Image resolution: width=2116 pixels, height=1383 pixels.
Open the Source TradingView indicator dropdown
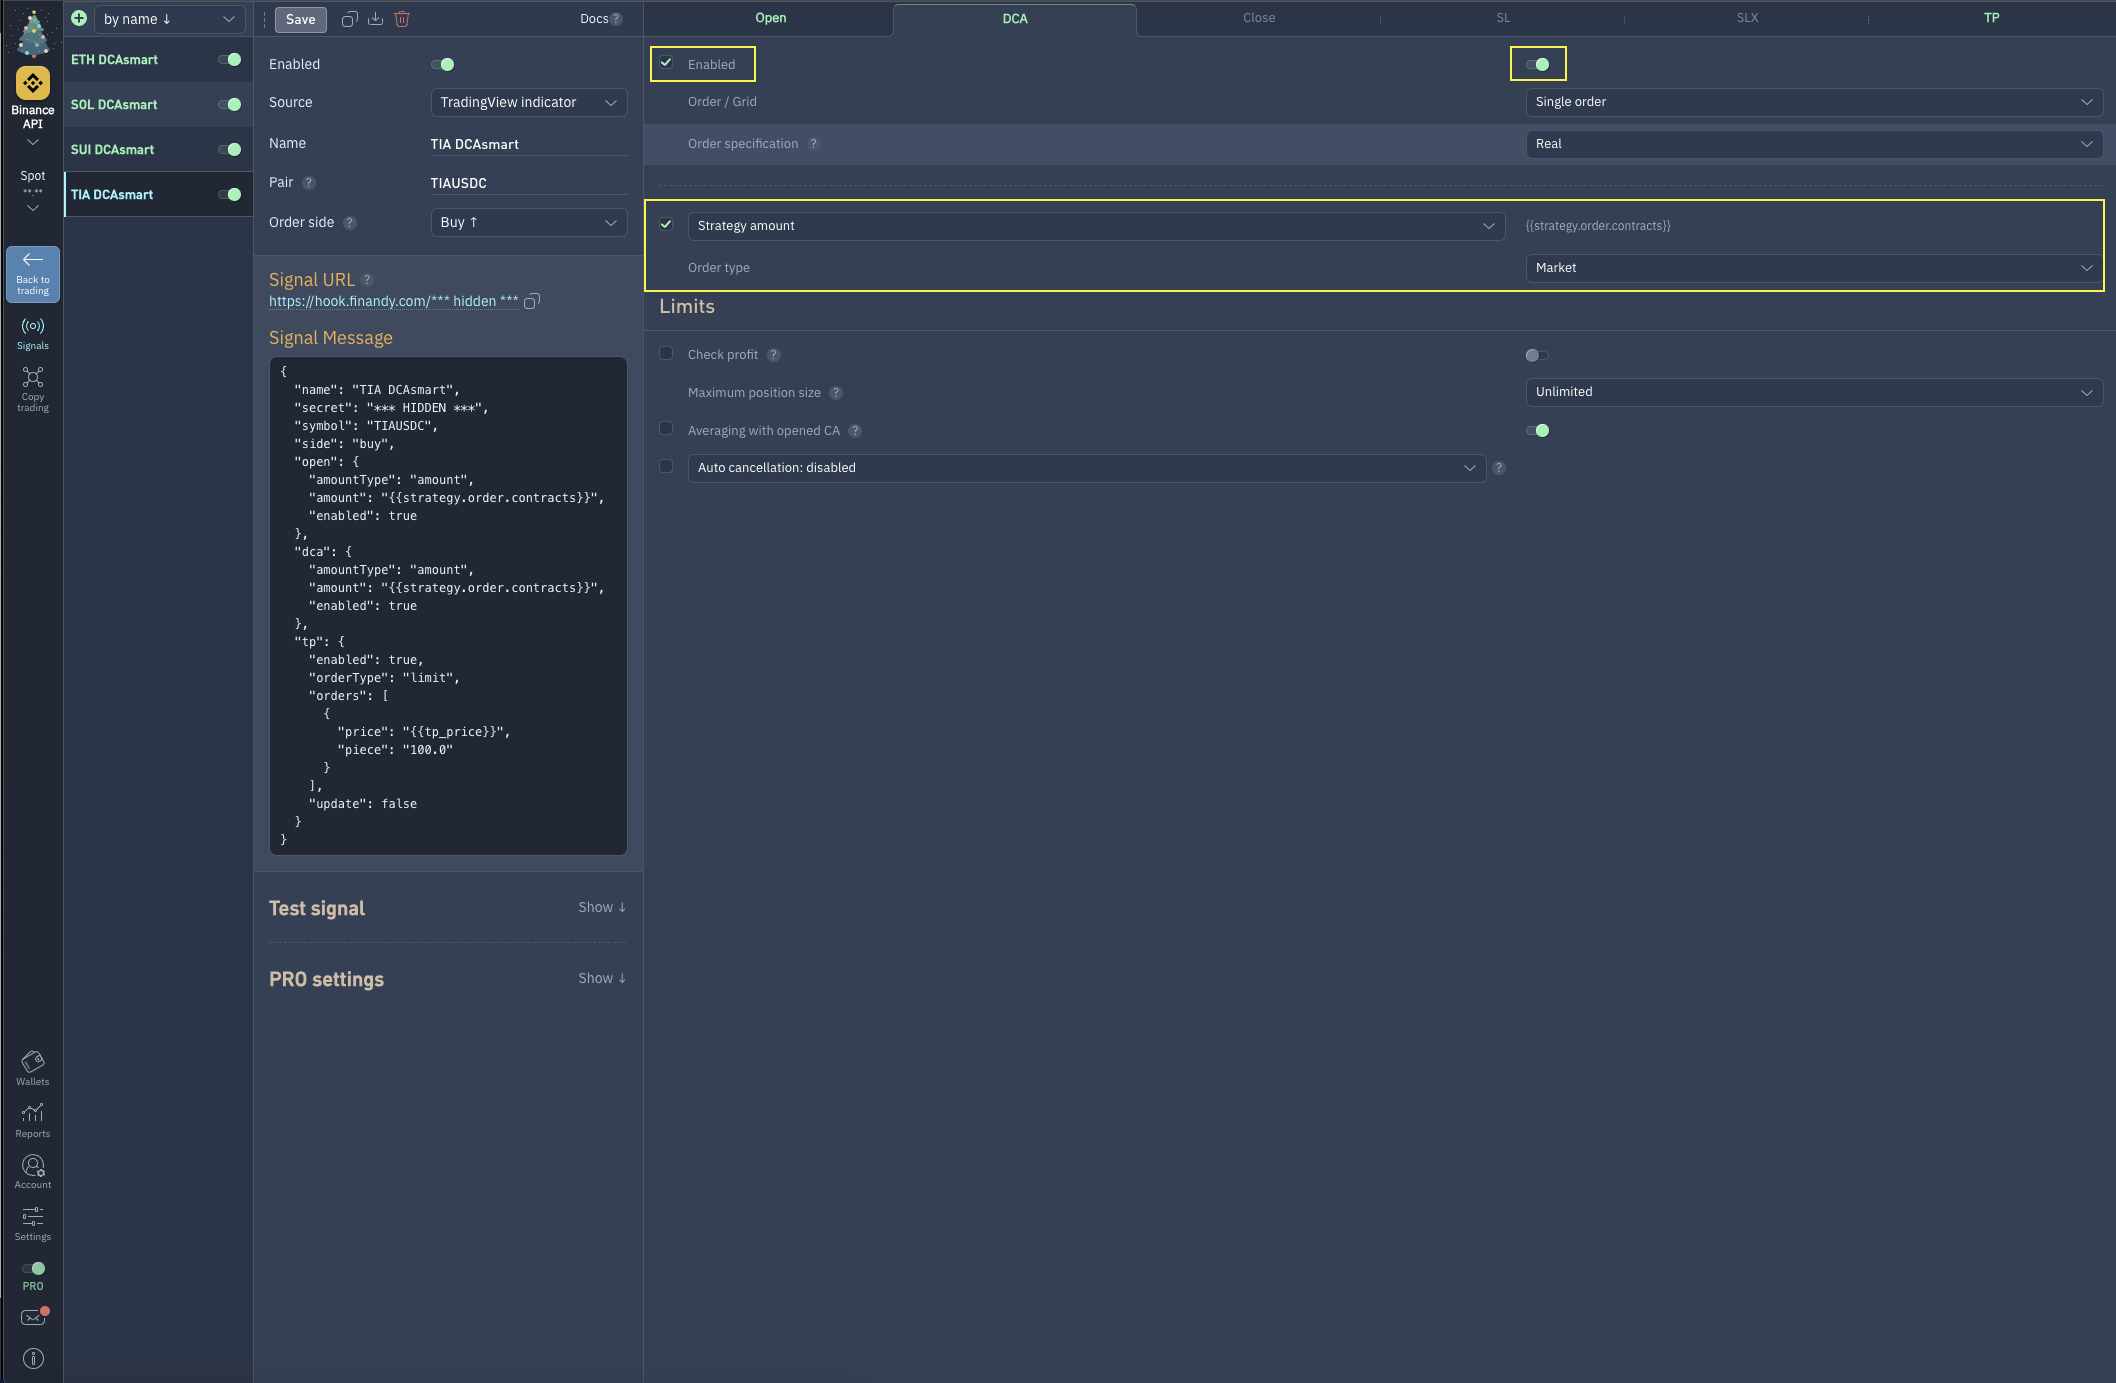pos(528,102)
